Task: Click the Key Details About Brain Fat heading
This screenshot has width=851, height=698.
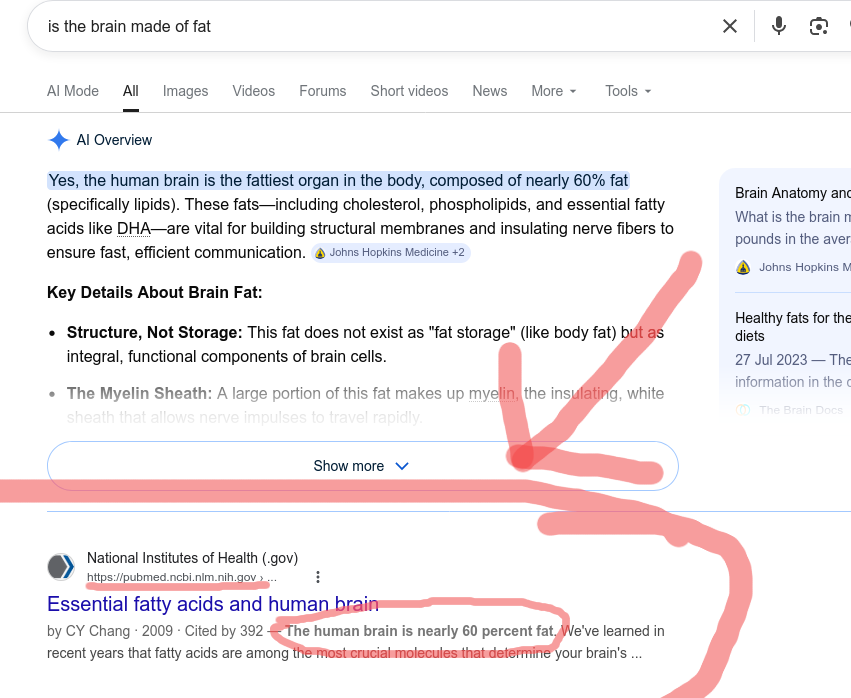Action: click(155, 293)
